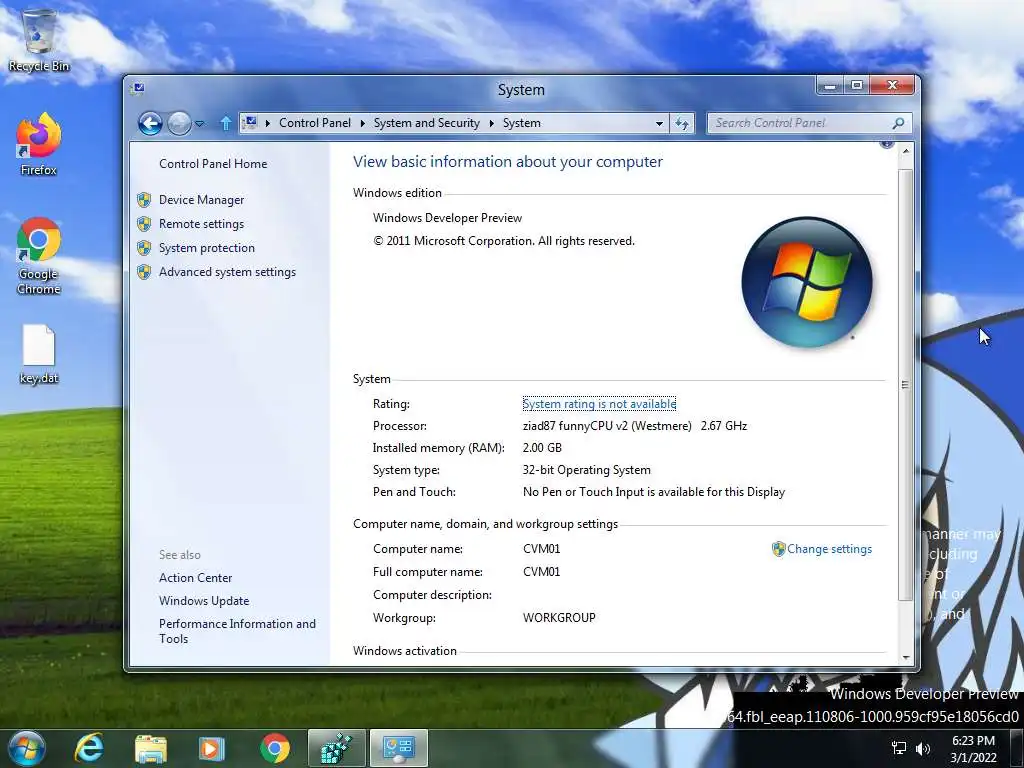Open Internet Explorer from the taskbar

(89, 748)
